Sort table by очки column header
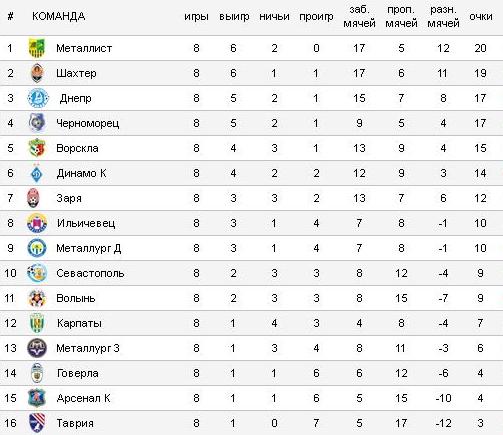Viewport: 503px width, 435px height. [481, 16]
